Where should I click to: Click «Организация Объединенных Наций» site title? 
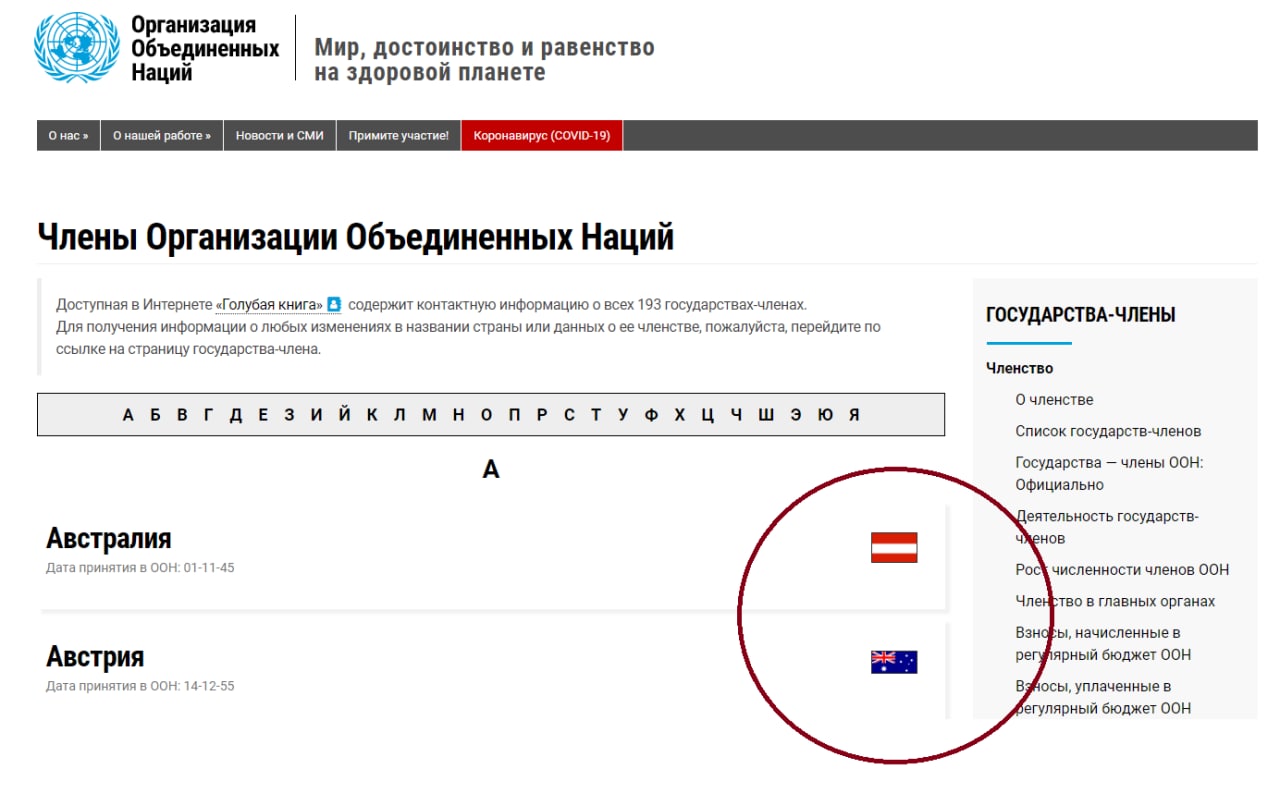click(205, 49)
